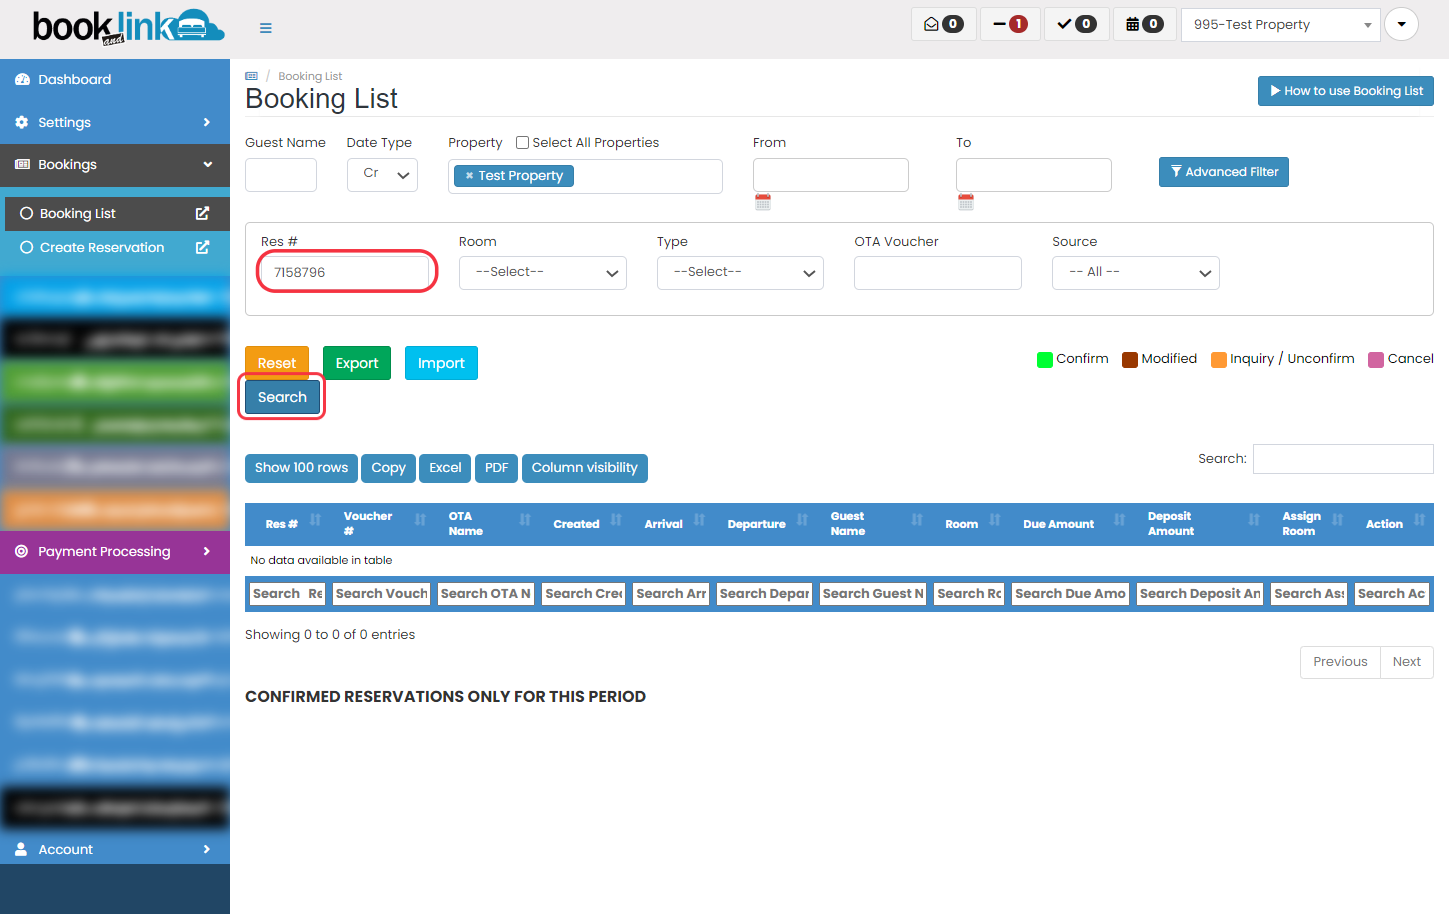Focus the Guest Name field
The image size is (1449, 914).
point(281,175)
